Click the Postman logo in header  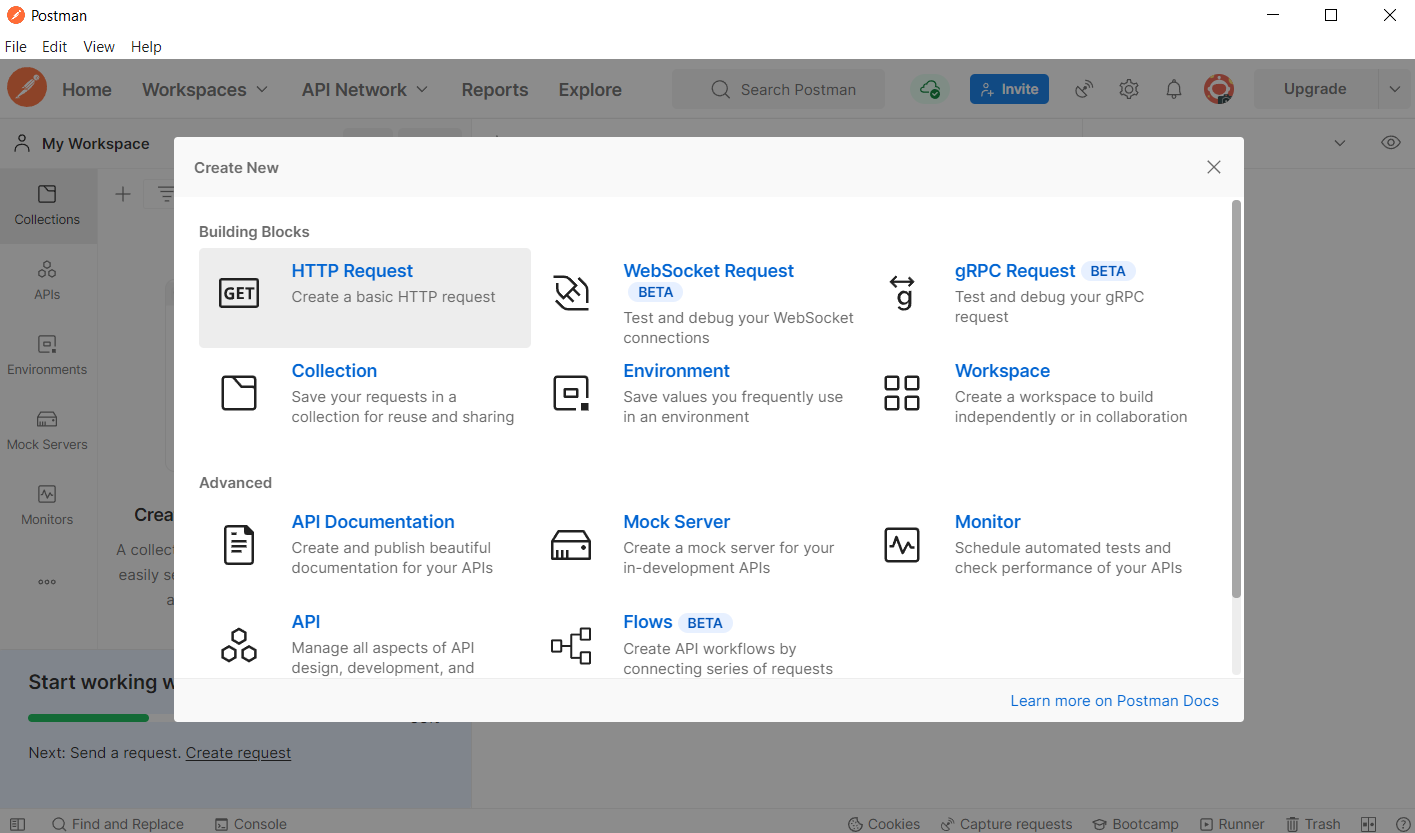tap(27, 88)
